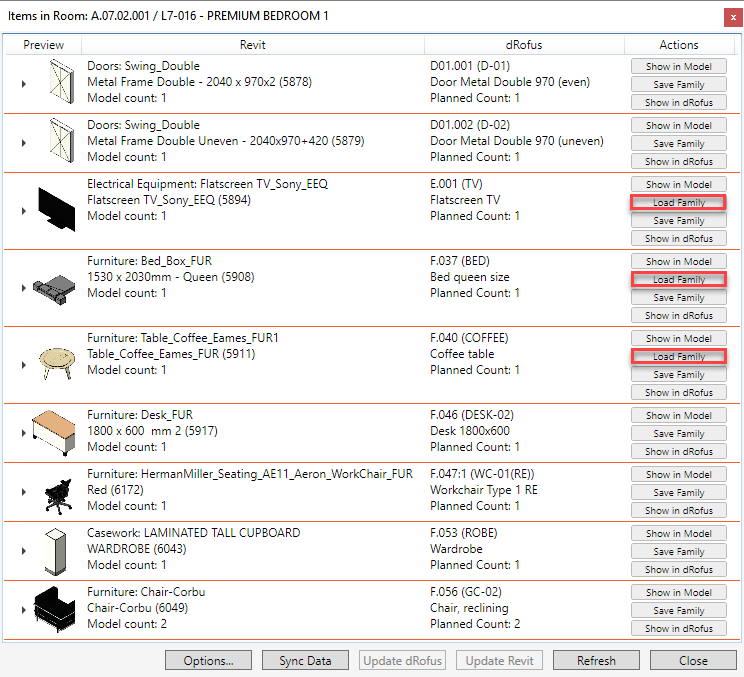Viewport: 744px width, 677px height.
Task: Click the Chair-Corbu preview thumbnail
Action: click(x=55, y=609)
